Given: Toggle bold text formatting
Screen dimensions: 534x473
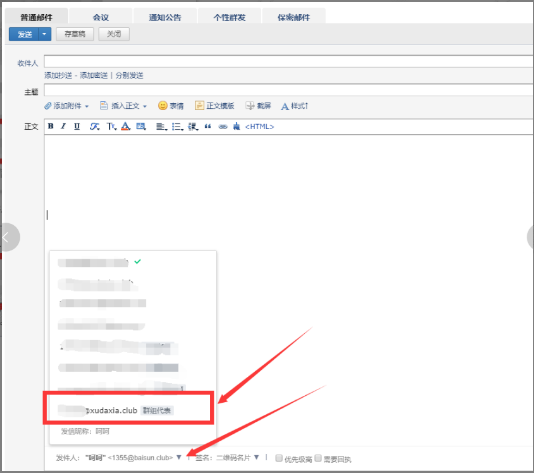Looking at the screenshot, I should coord(51,126).
